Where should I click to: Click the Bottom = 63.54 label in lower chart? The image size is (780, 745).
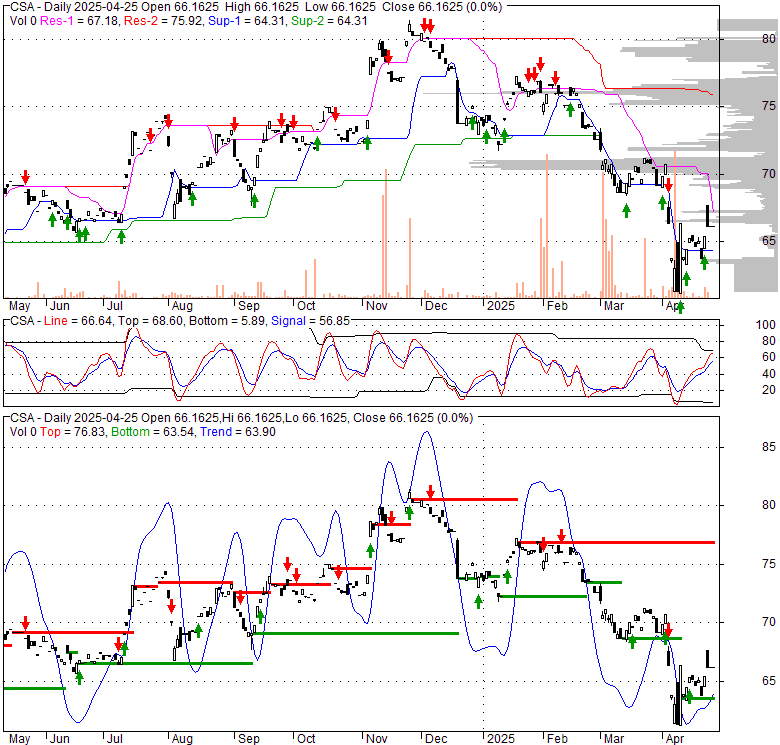click(153, 432)
